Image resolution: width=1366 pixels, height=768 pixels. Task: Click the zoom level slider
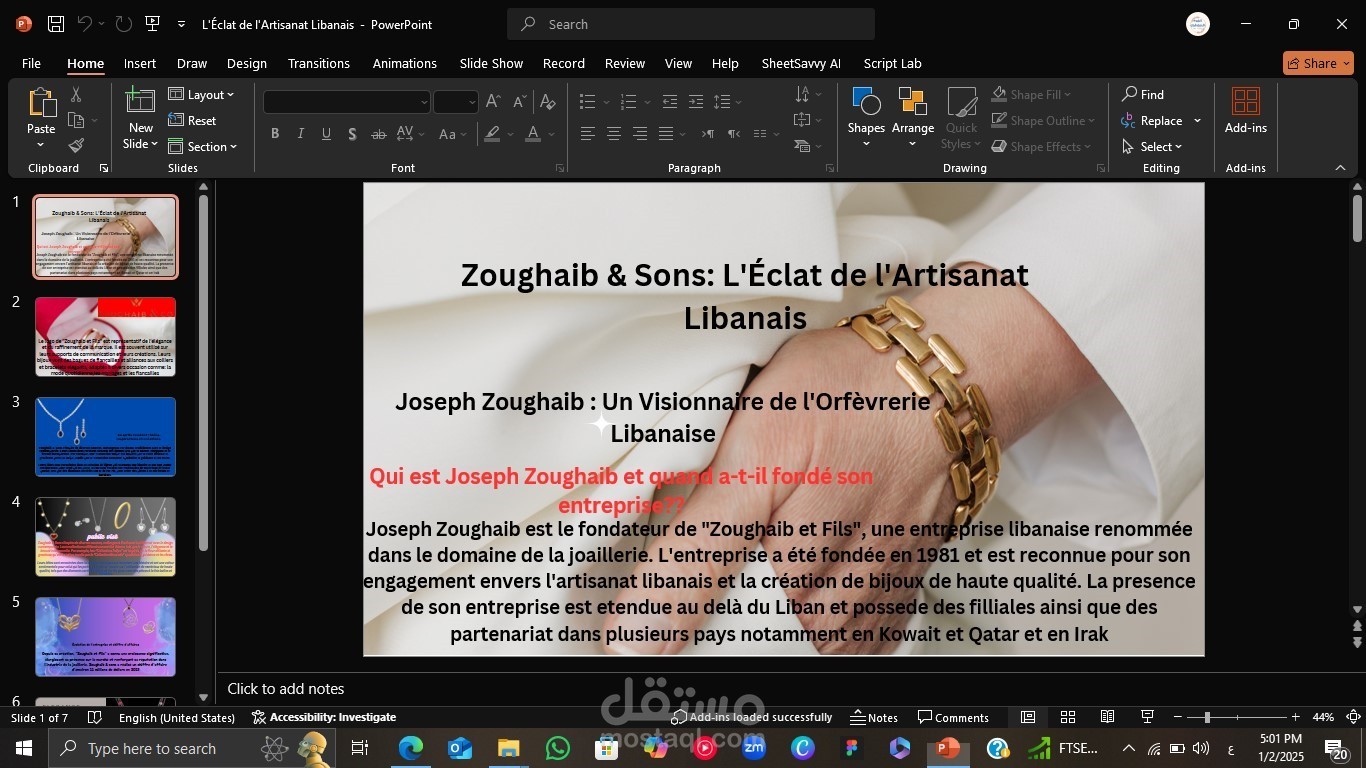click(x=1237, y=717)
